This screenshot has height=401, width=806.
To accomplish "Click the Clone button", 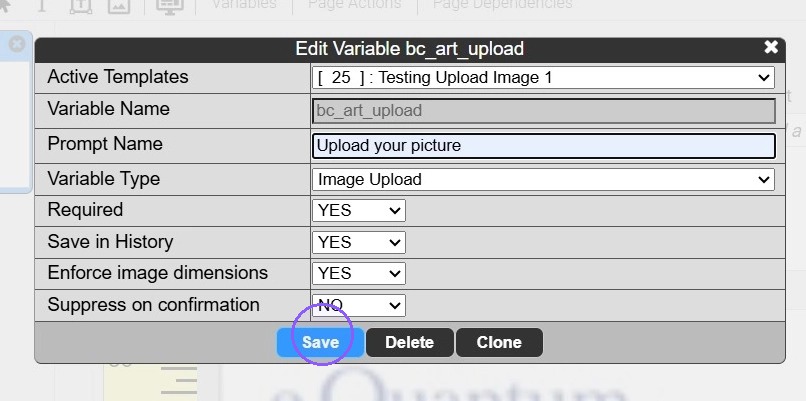I will 499,342.
